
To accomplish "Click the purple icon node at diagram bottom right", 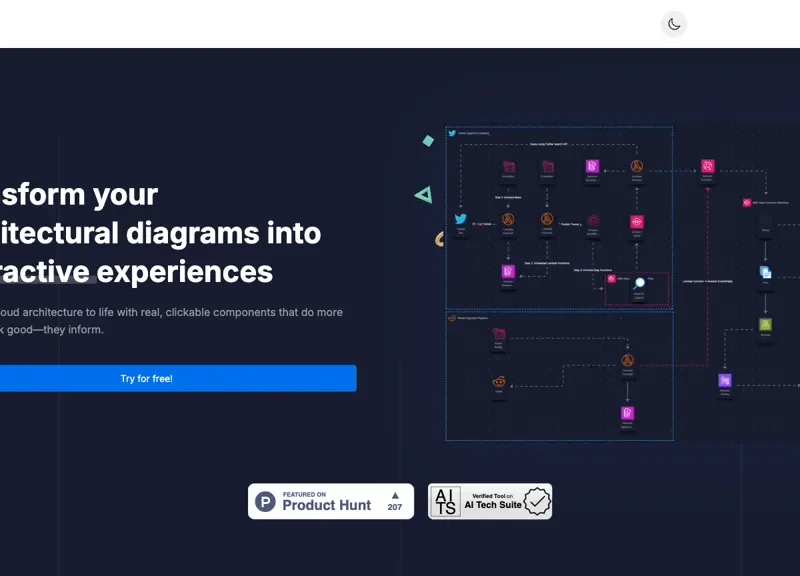I will click(725, 380).
